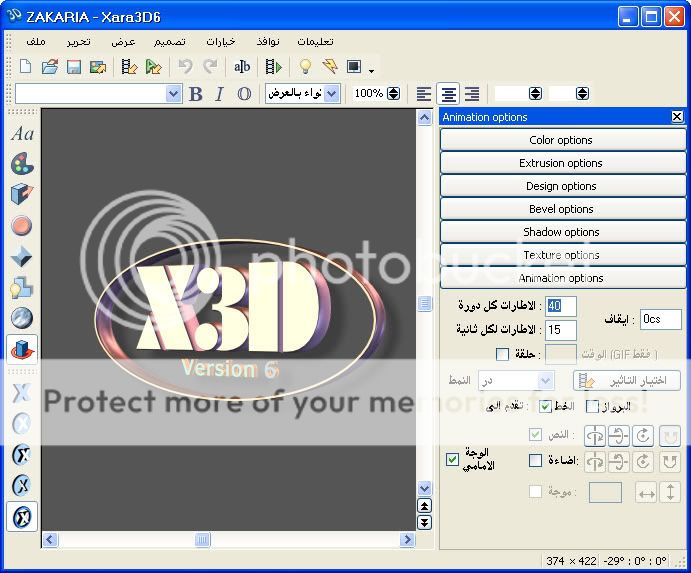The width and height of the screenshot is (691, 573).
Task: Open the نواء بالعرض dropdown
Action: click(332, 94)
